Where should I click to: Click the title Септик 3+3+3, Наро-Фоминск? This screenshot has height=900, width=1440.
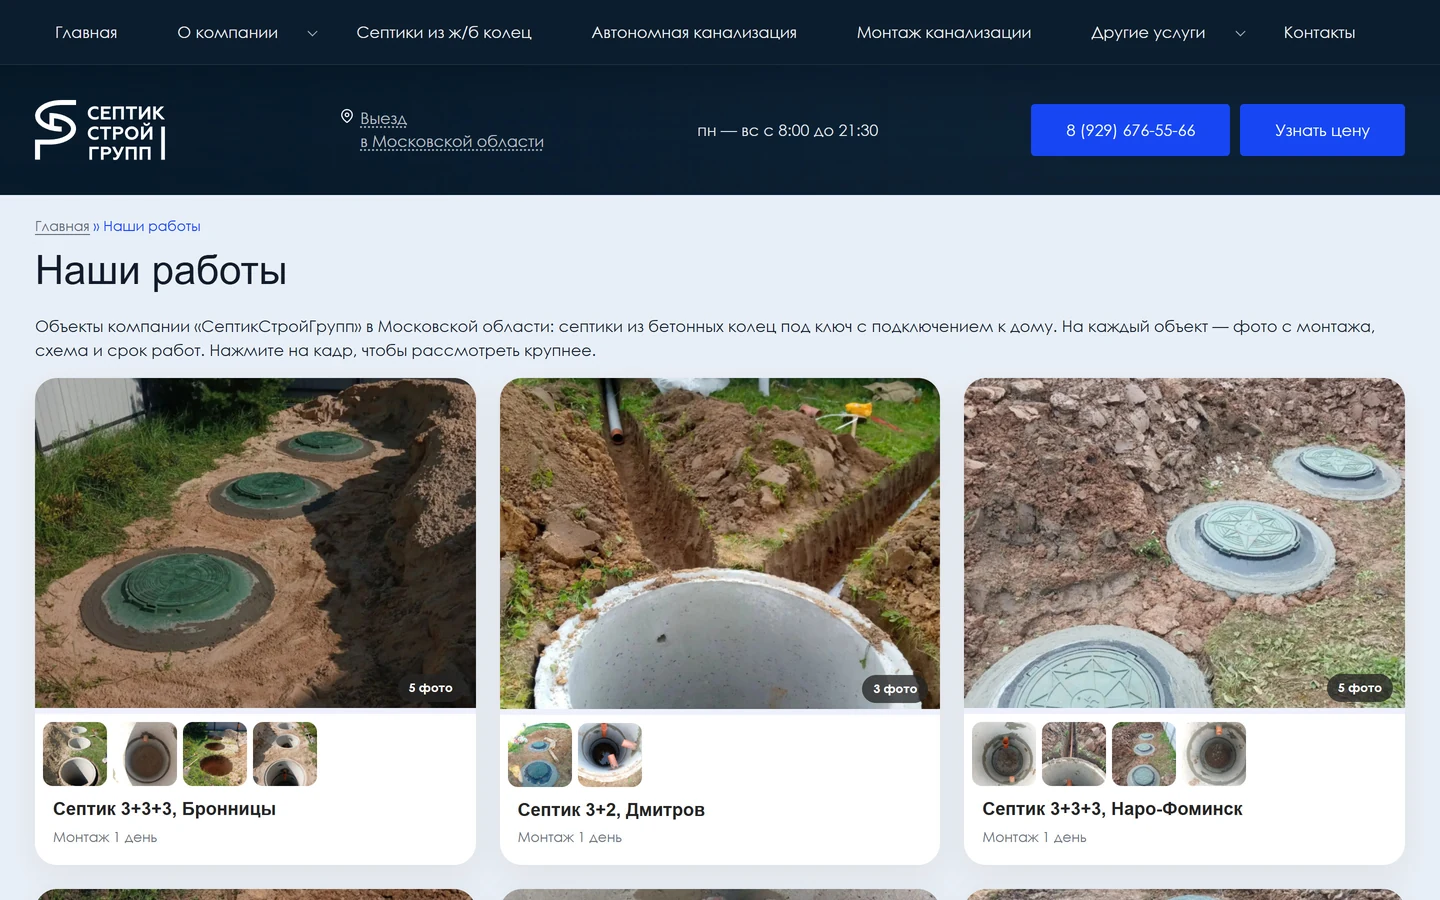click(x=1112, y=809)
